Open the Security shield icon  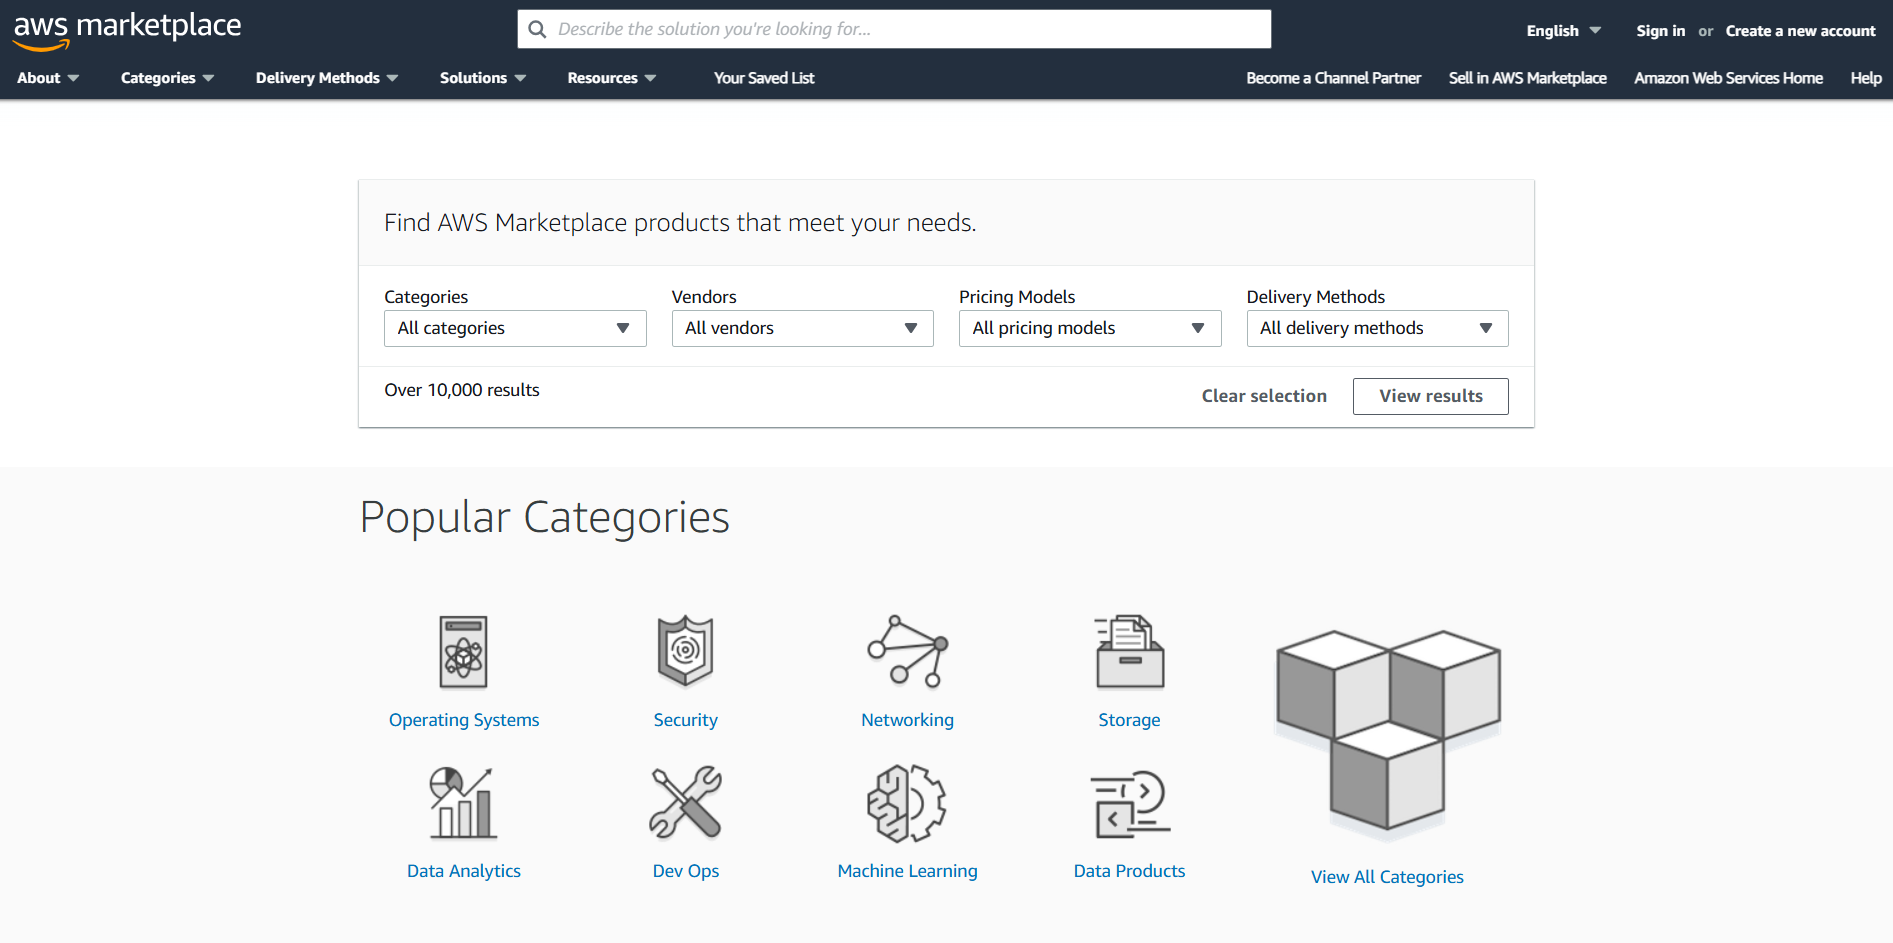(x=685, y=651)
